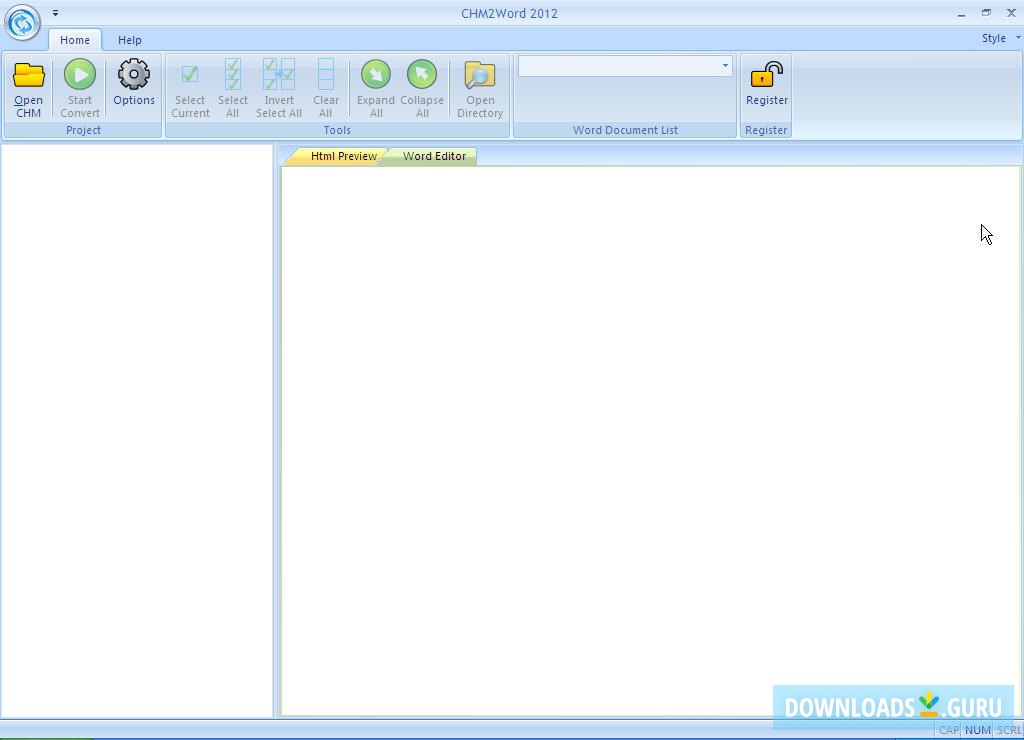Close the CHM2Word 2012 window
1024x740 pixels.
tap(1011, 12)
